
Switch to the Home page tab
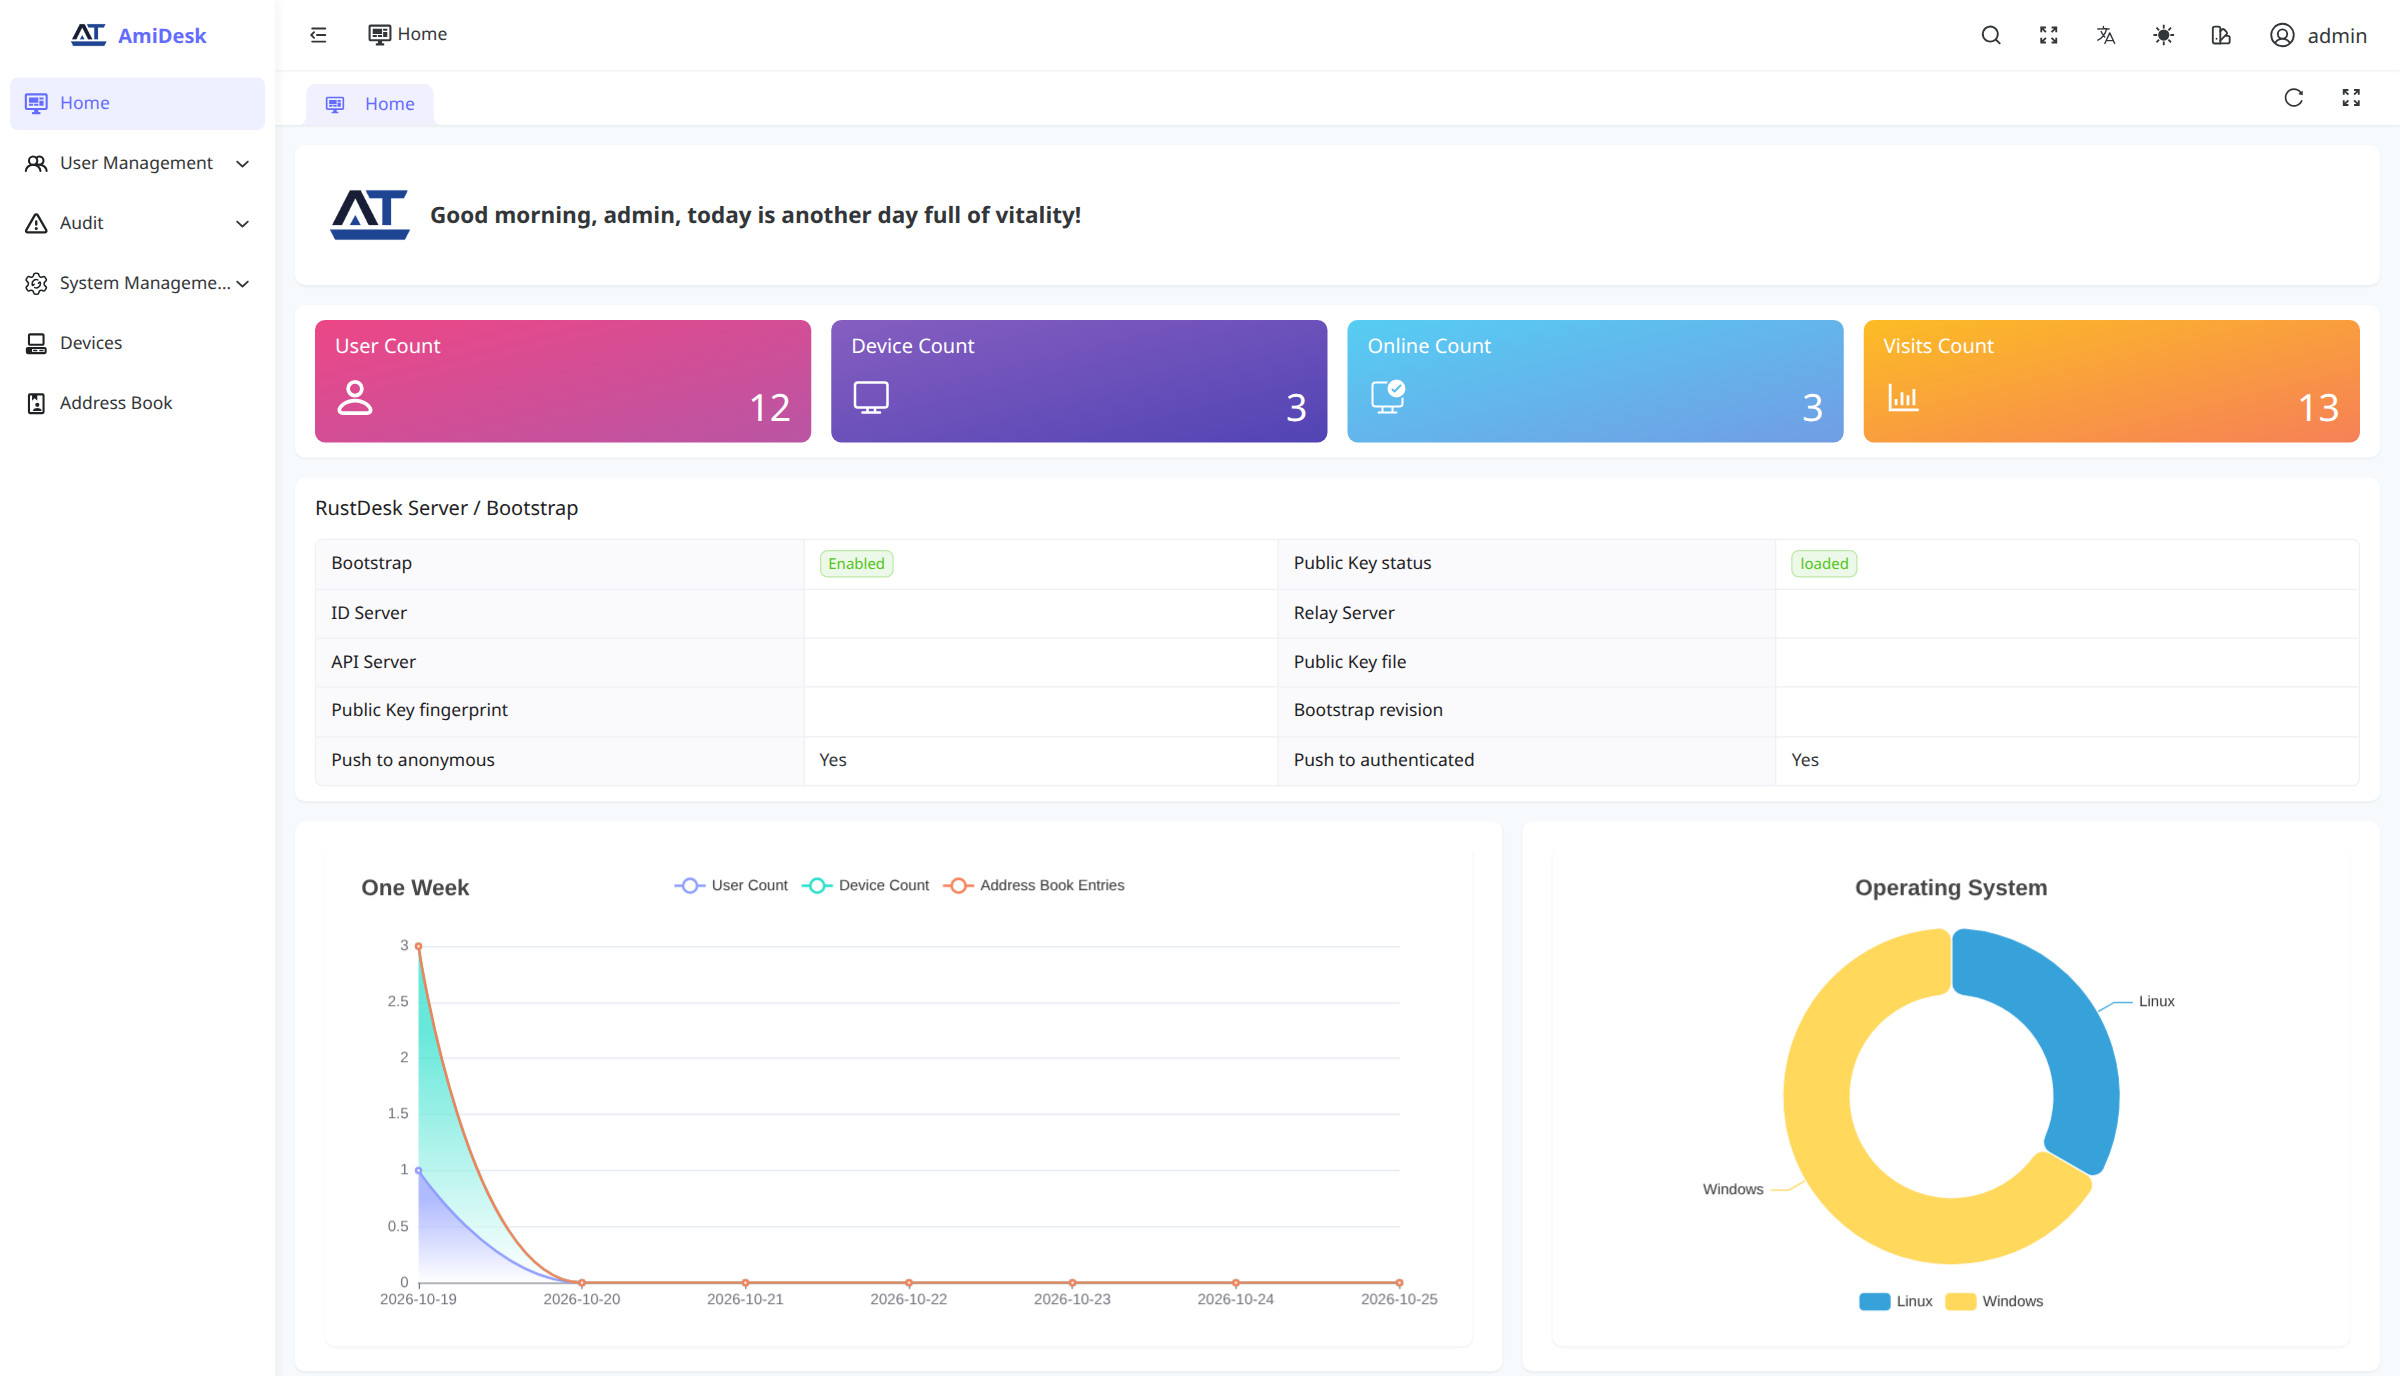click(x=370, y=104)
